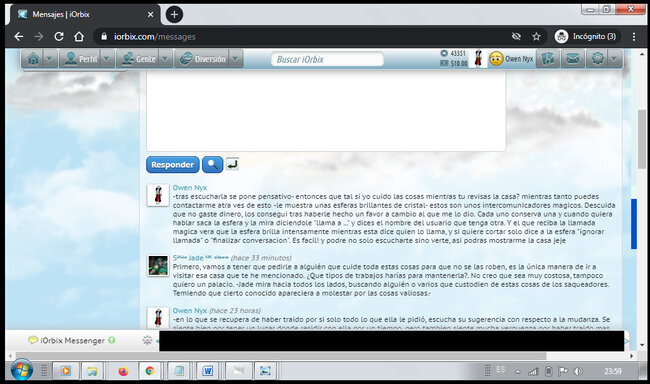Open the mail envelope icon in navbar

coord(572,59)
